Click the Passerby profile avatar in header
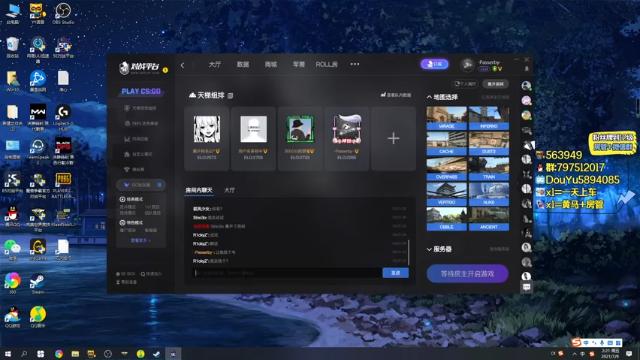 [467, 64]
